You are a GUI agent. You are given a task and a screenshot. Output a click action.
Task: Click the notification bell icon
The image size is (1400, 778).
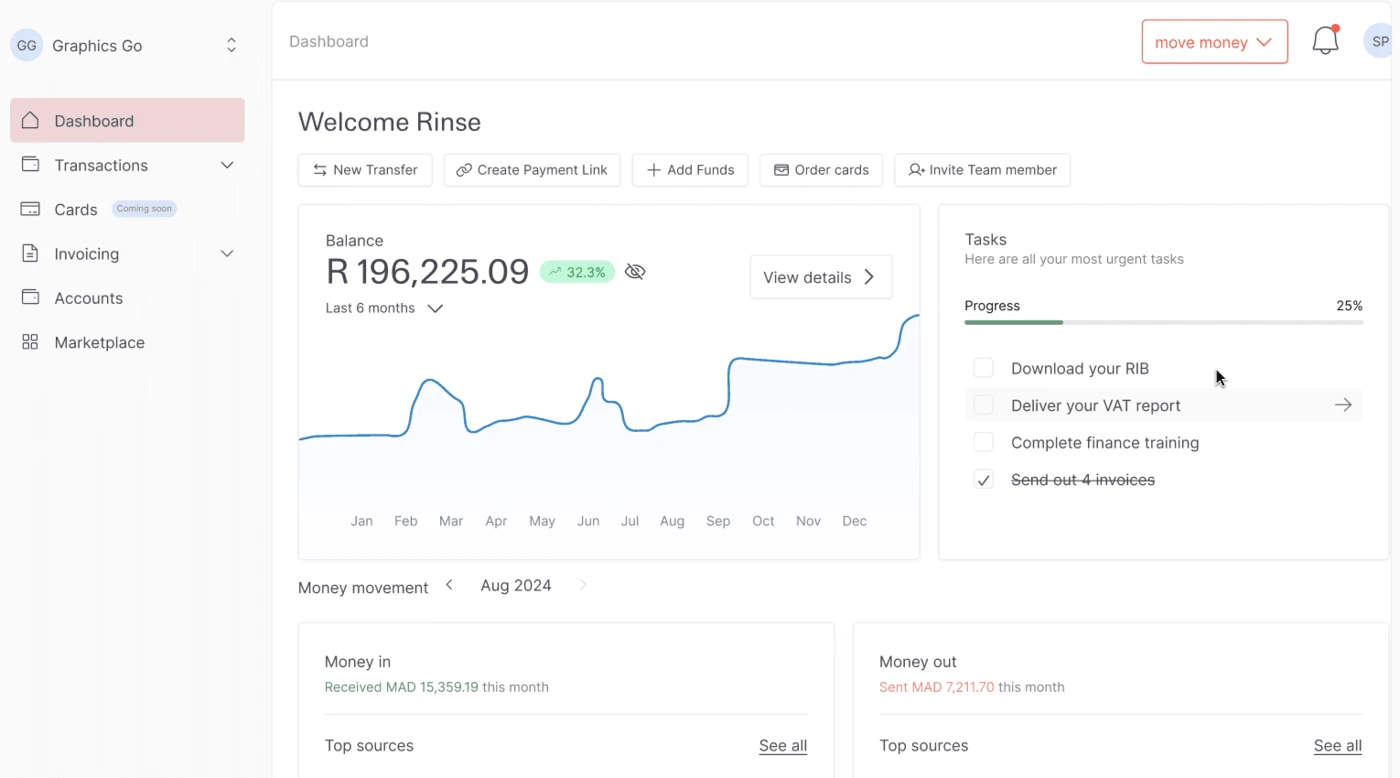(1325, 41)
